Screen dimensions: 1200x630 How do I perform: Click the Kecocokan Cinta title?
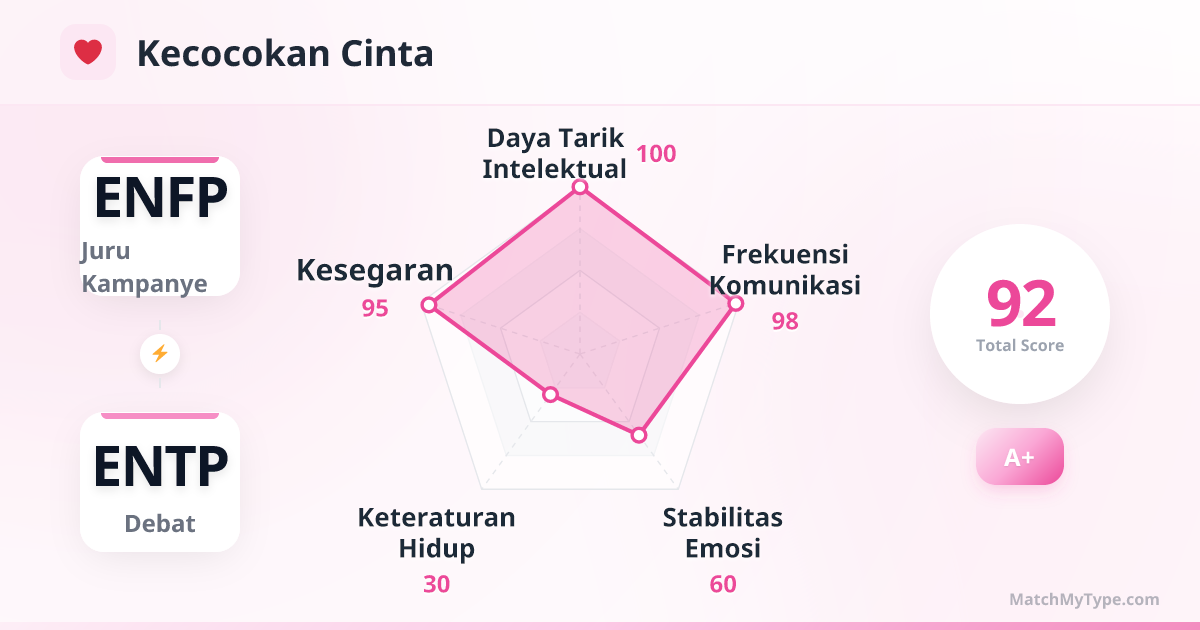tap(285, 54)
